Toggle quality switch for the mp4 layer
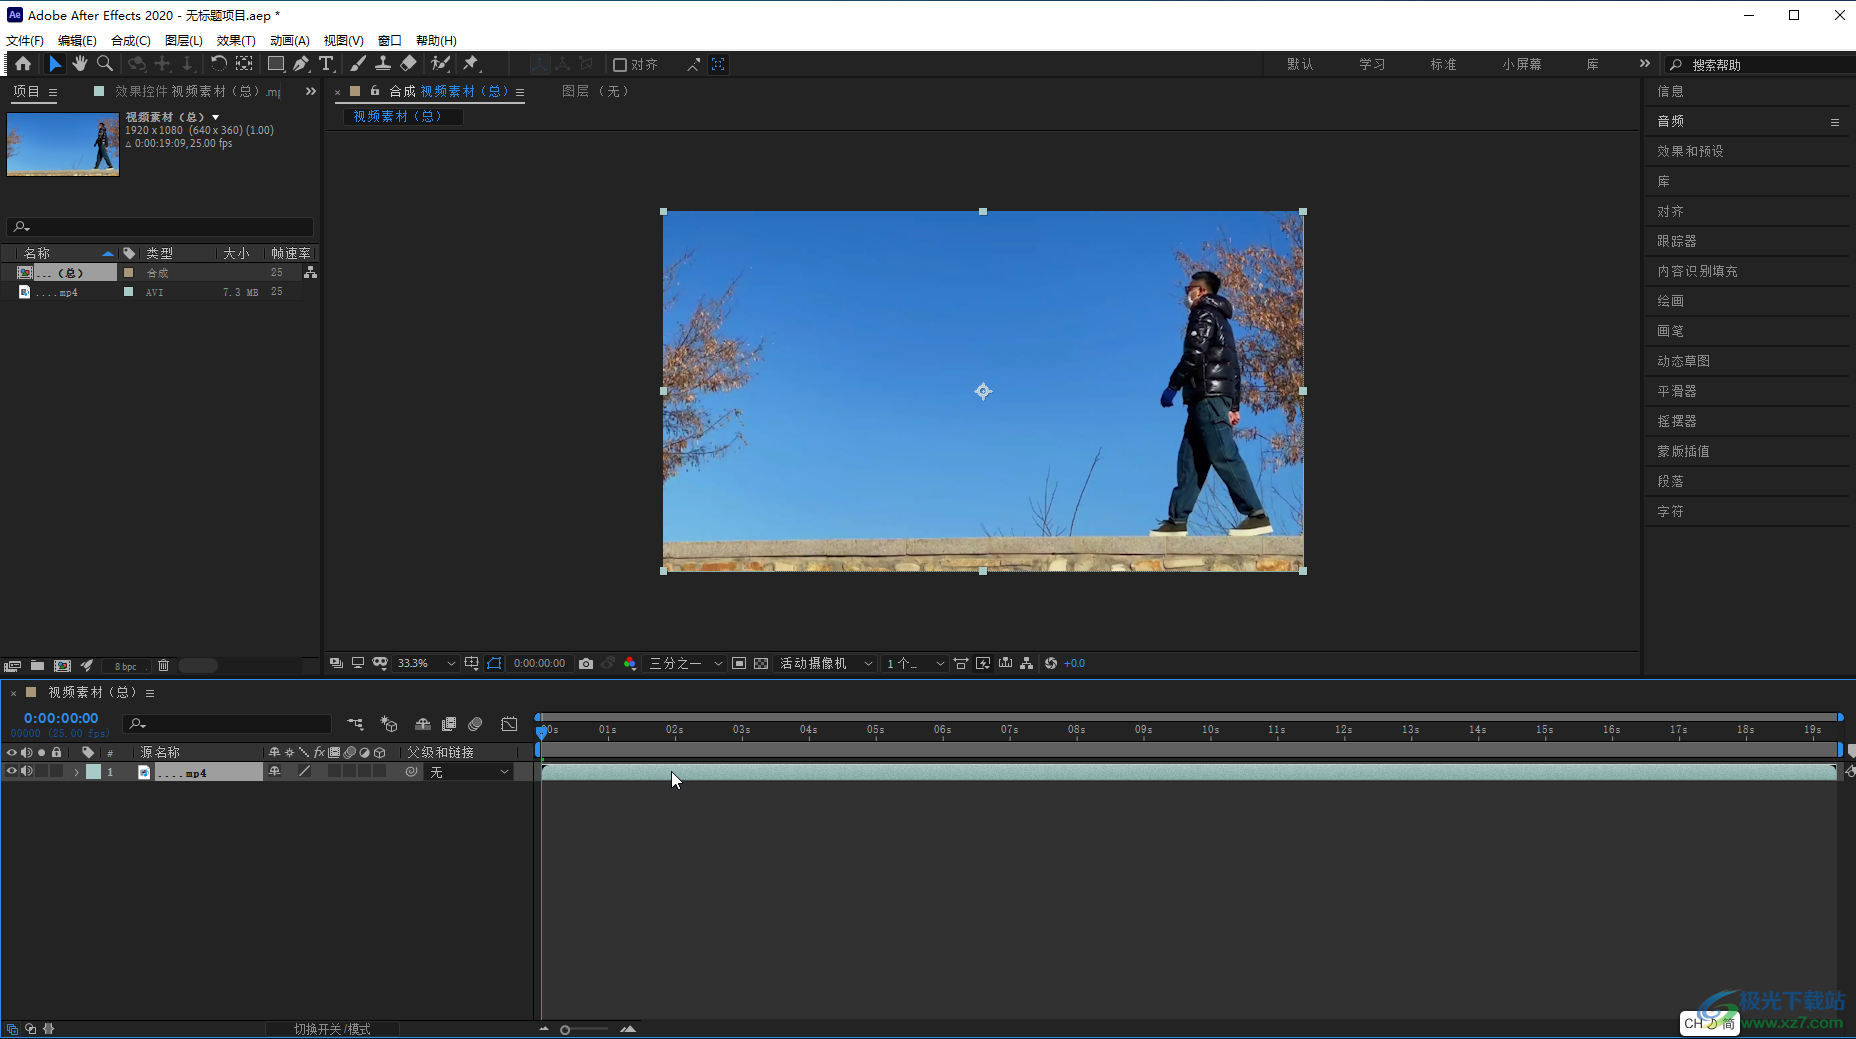 (304, 772)
